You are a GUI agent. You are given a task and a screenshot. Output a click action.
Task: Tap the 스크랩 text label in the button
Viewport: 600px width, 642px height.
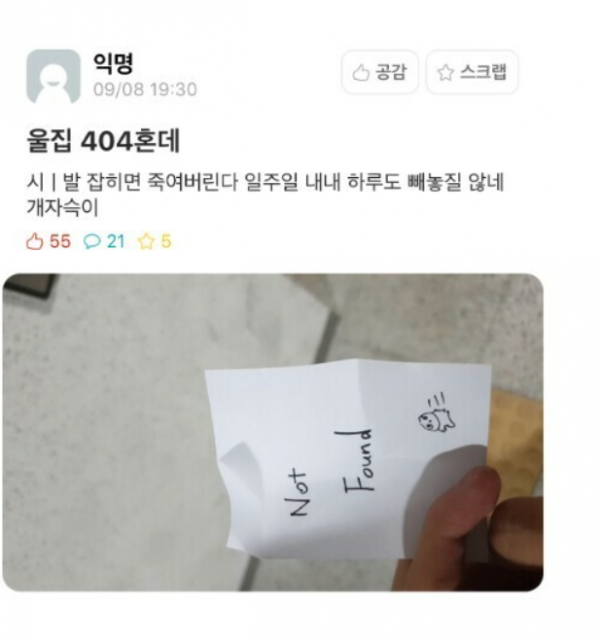click(x=483, y=72)
